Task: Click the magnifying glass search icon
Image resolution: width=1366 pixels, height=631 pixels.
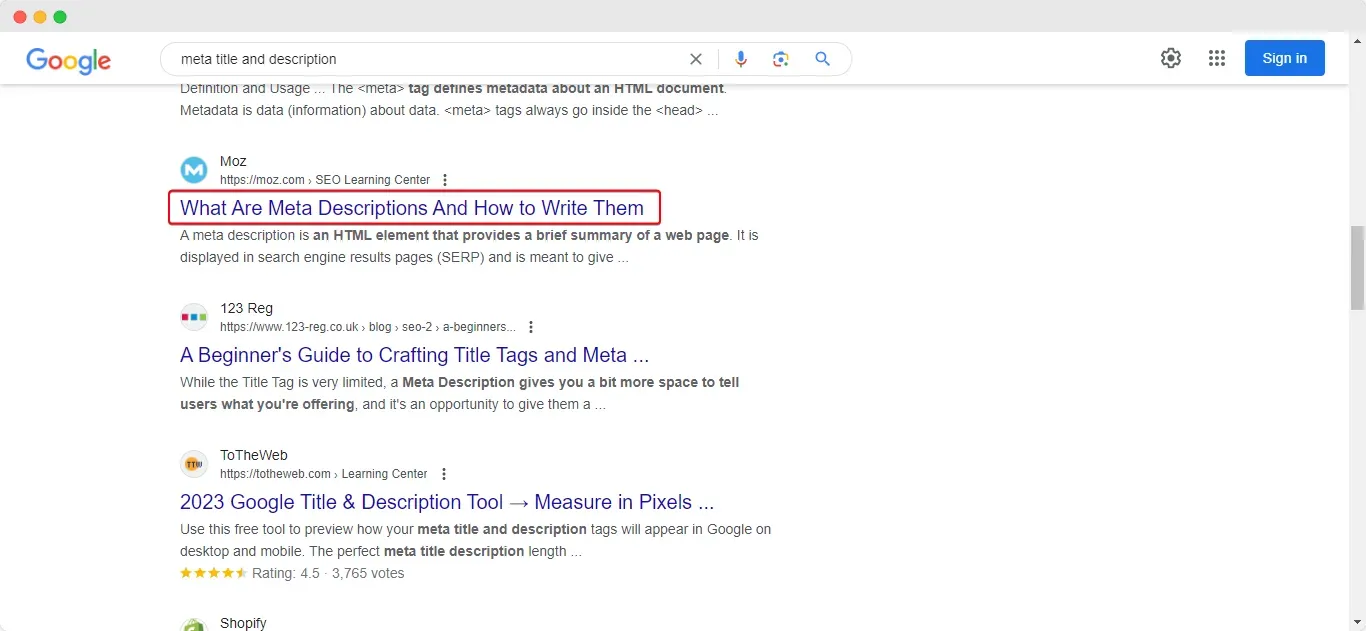Action: click(822, 59)
